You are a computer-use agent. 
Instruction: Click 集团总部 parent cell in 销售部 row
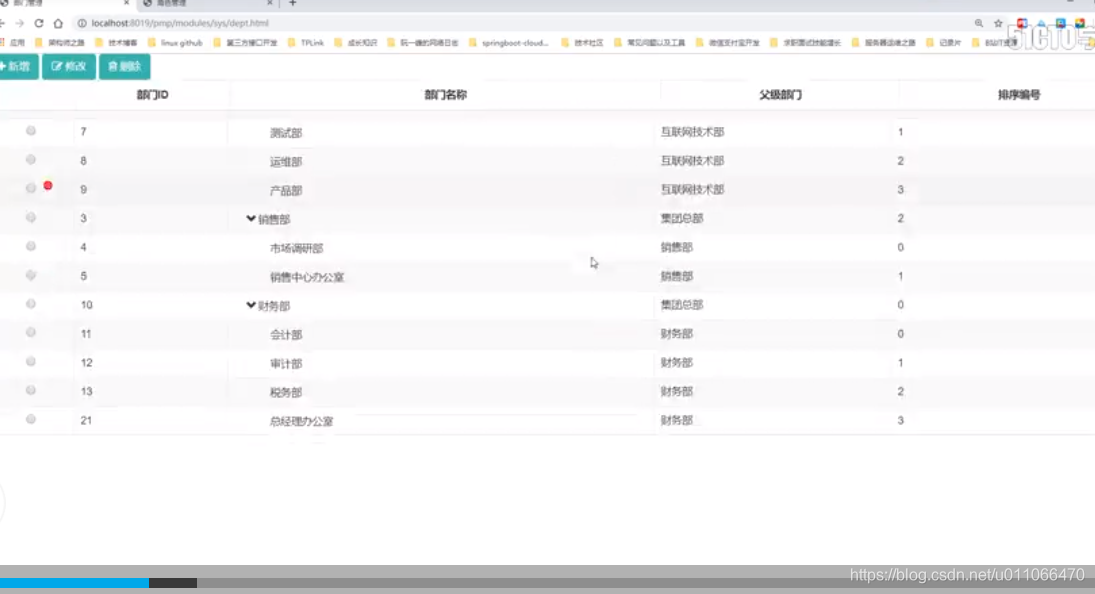[682, 218]
